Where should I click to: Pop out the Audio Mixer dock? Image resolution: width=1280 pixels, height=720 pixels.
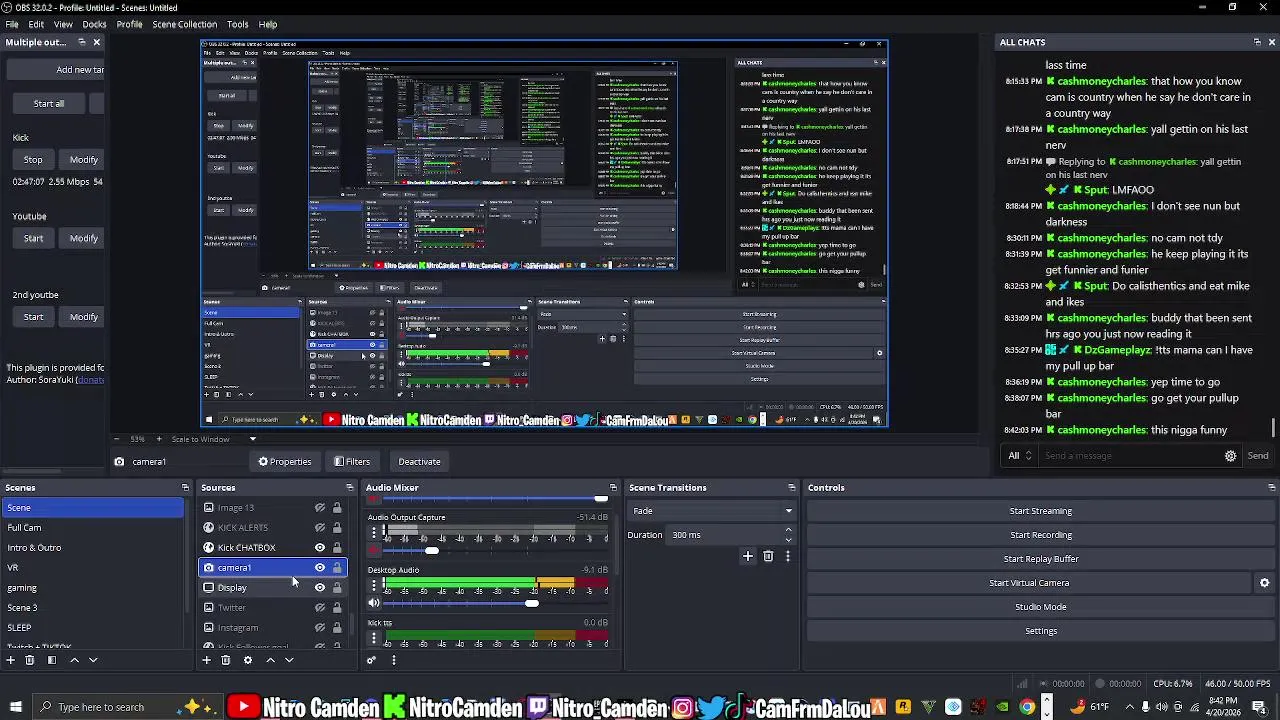pyautogui.click(x=613, y=488)
